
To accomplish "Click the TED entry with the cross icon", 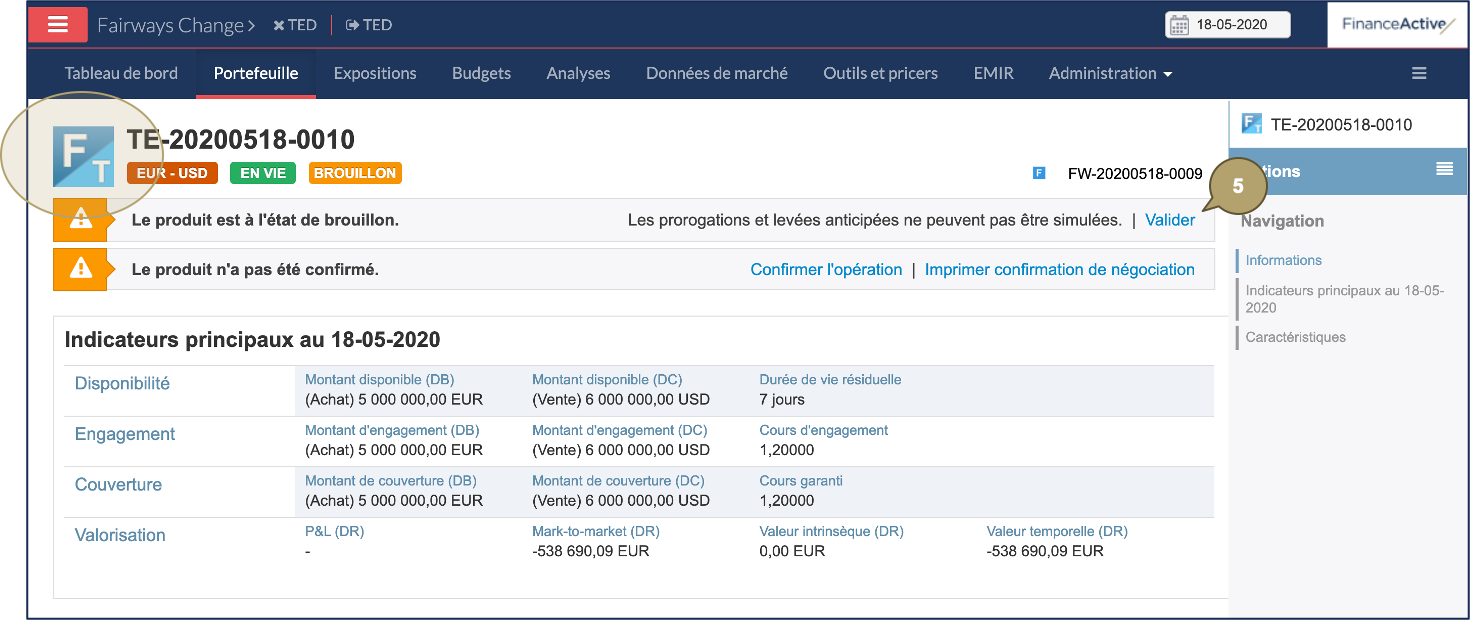I will click(x=295, y=25).
